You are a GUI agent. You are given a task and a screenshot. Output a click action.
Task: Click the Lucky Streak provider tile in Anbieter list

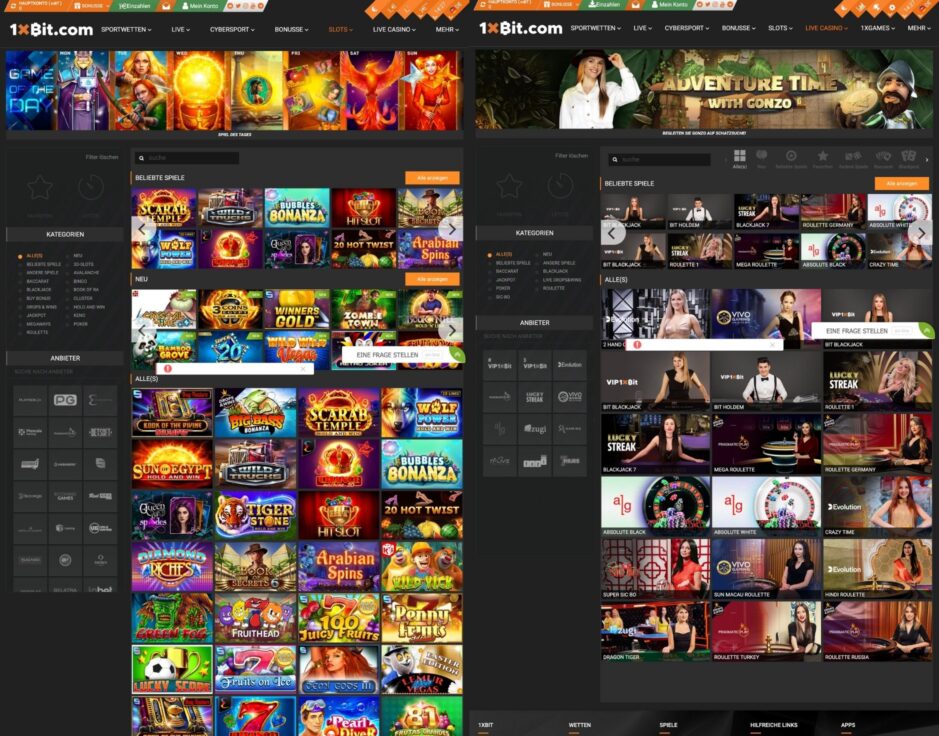coord(535,396)
